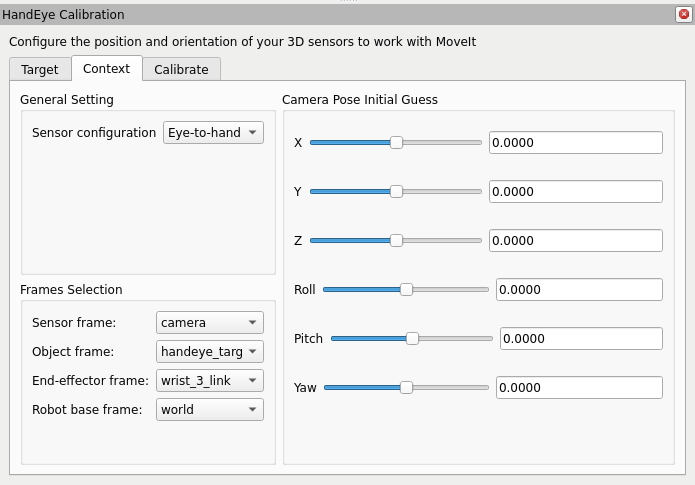Close the HandEye Calibration panel

(683, 15)
